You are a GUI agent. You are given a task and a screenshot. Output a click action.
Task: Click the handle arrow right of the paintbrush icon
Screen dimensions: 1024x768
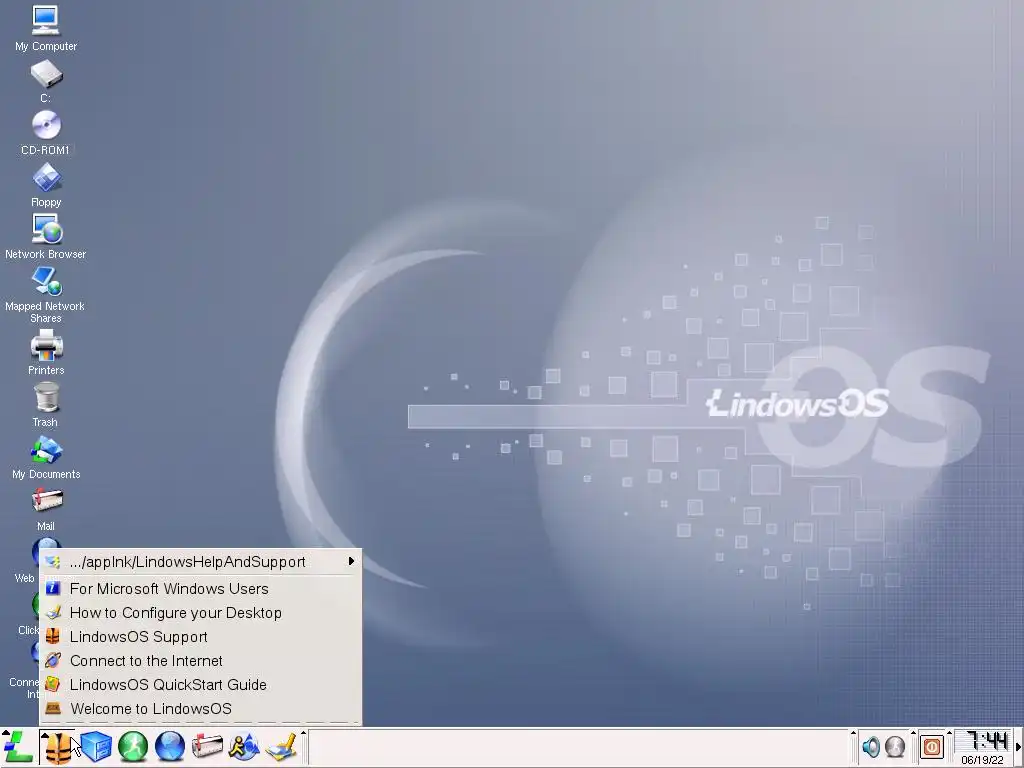pos(303,733)
